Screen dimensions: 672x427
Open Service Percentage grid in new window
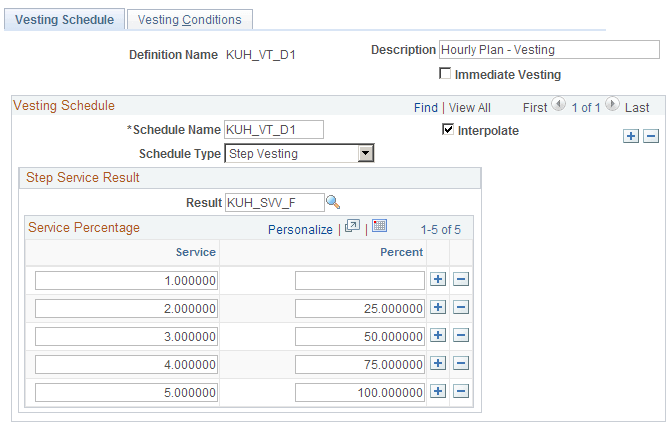pyautogui.click(x=352, y=226)
